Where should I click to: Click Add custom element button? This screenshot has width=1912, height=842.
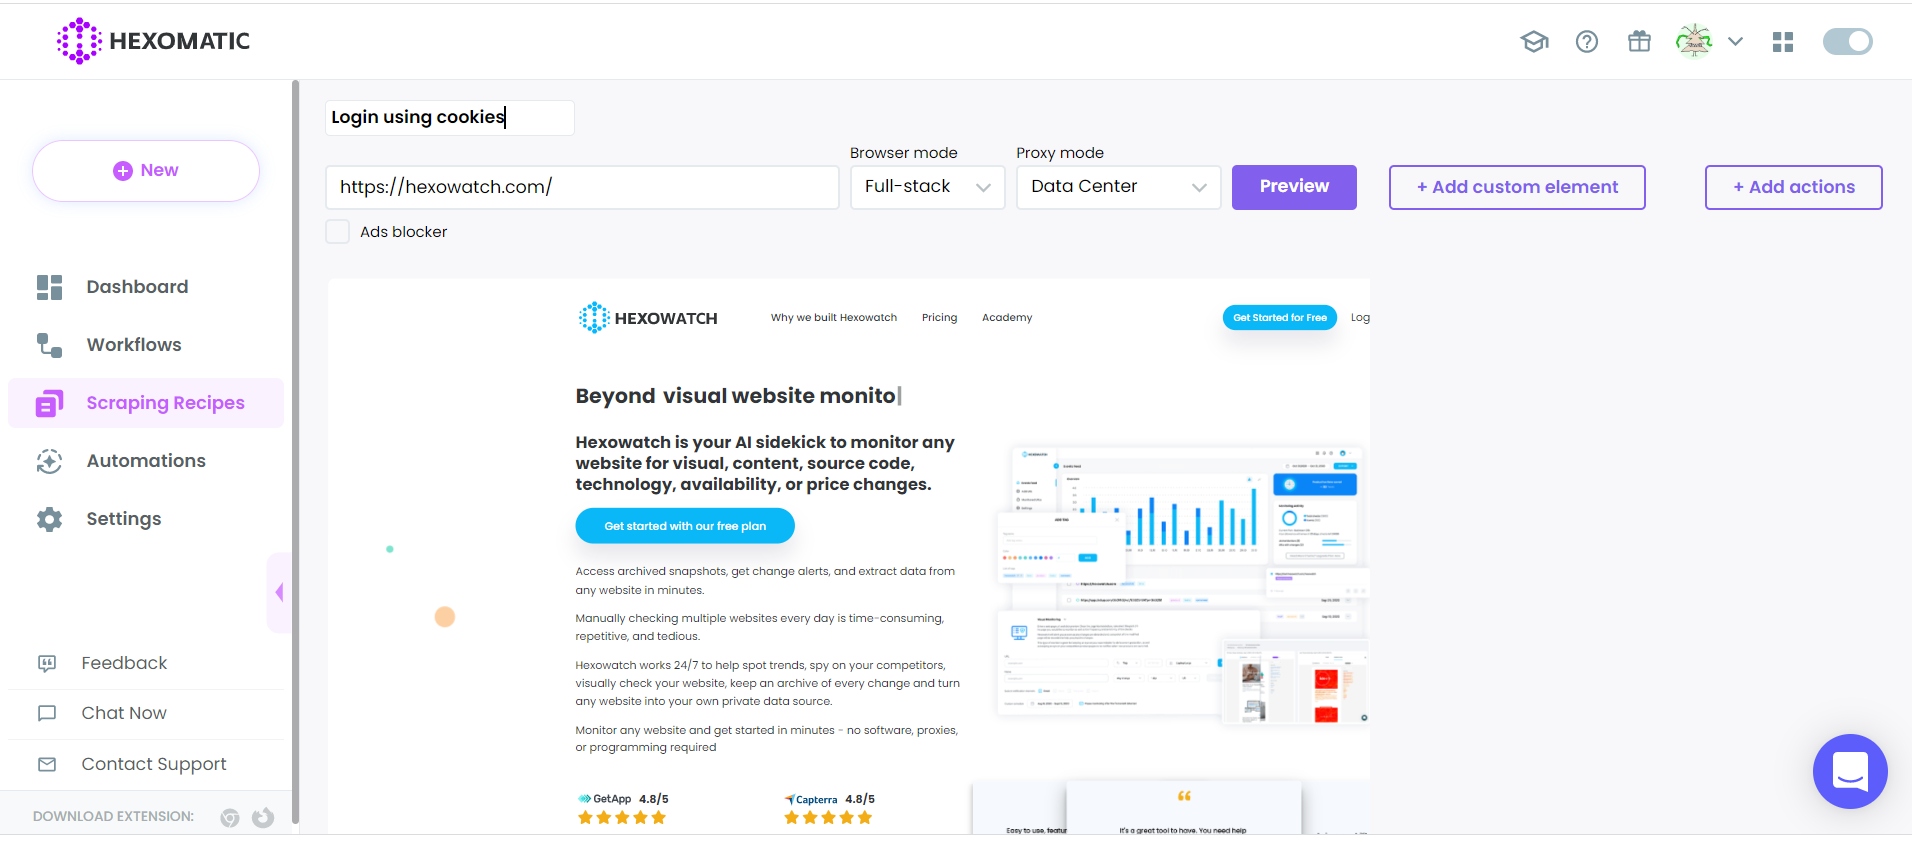point(1517,187)
